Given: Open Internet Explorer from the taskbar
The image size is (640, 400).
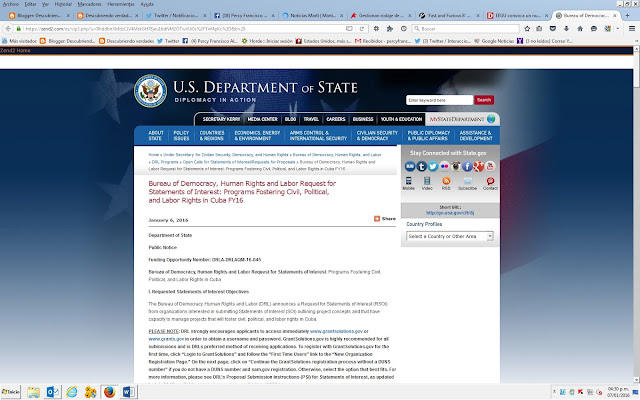Looking at the screenshot, I should click(x=72, y=392).
